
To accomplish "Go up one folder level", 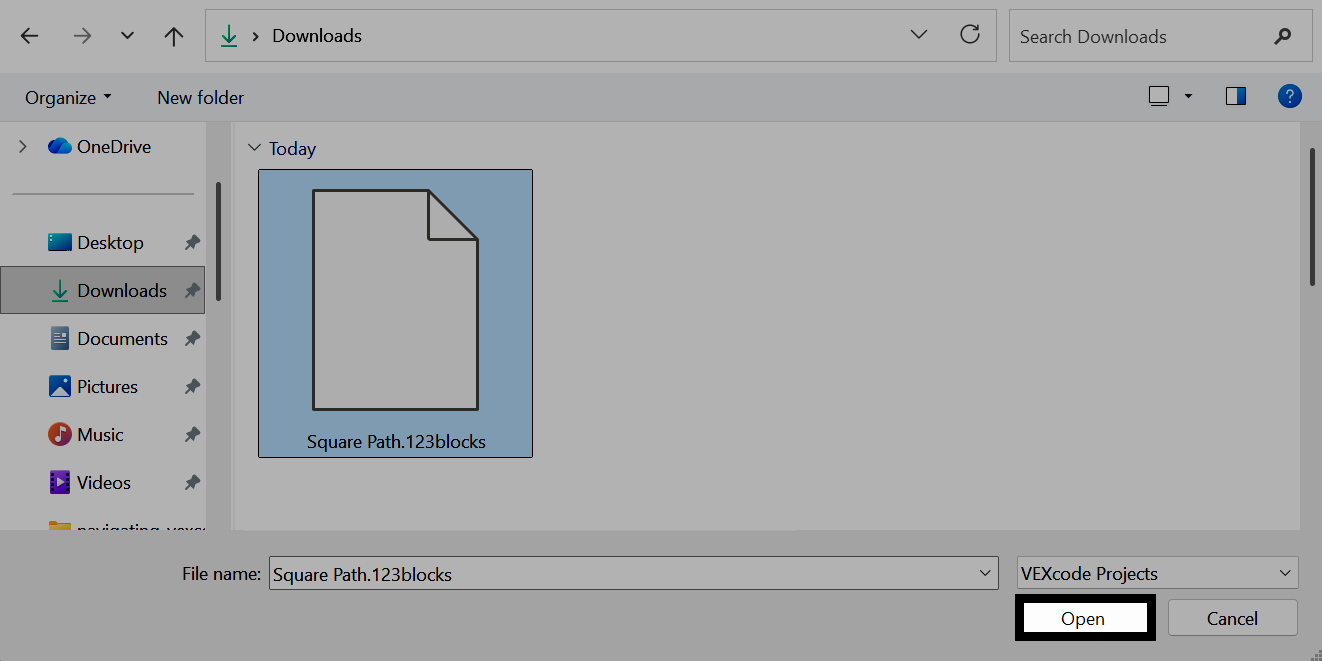I will pyautogui.click(x=174, y=36).
